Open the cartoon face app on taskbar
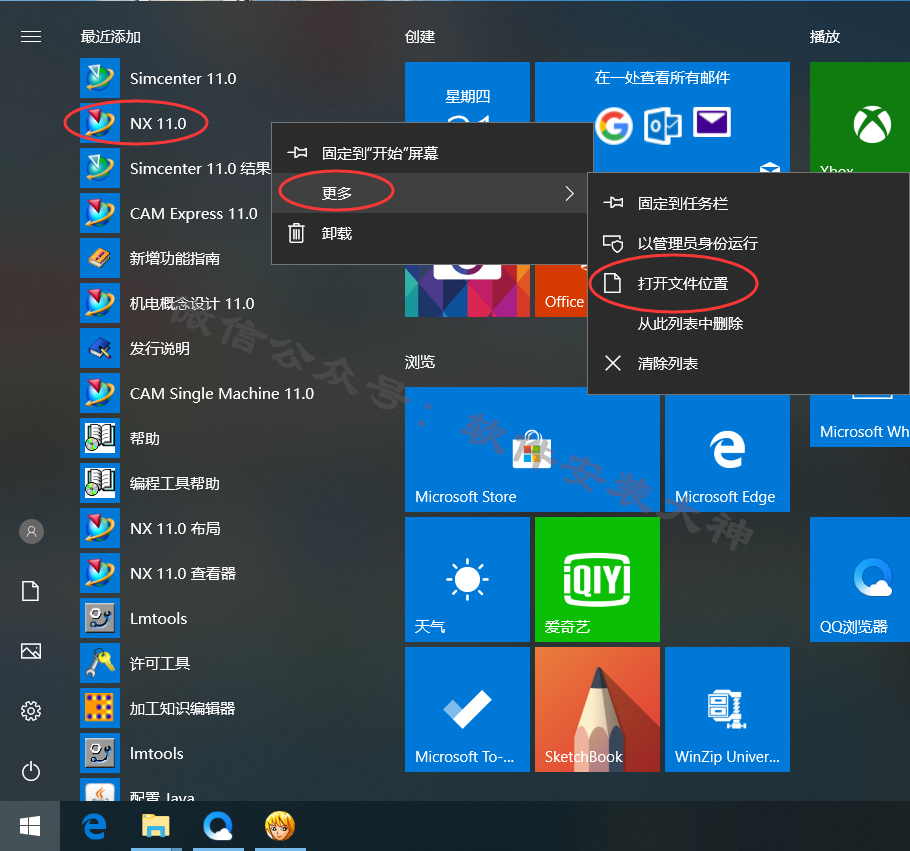 [x=280, y=826]
